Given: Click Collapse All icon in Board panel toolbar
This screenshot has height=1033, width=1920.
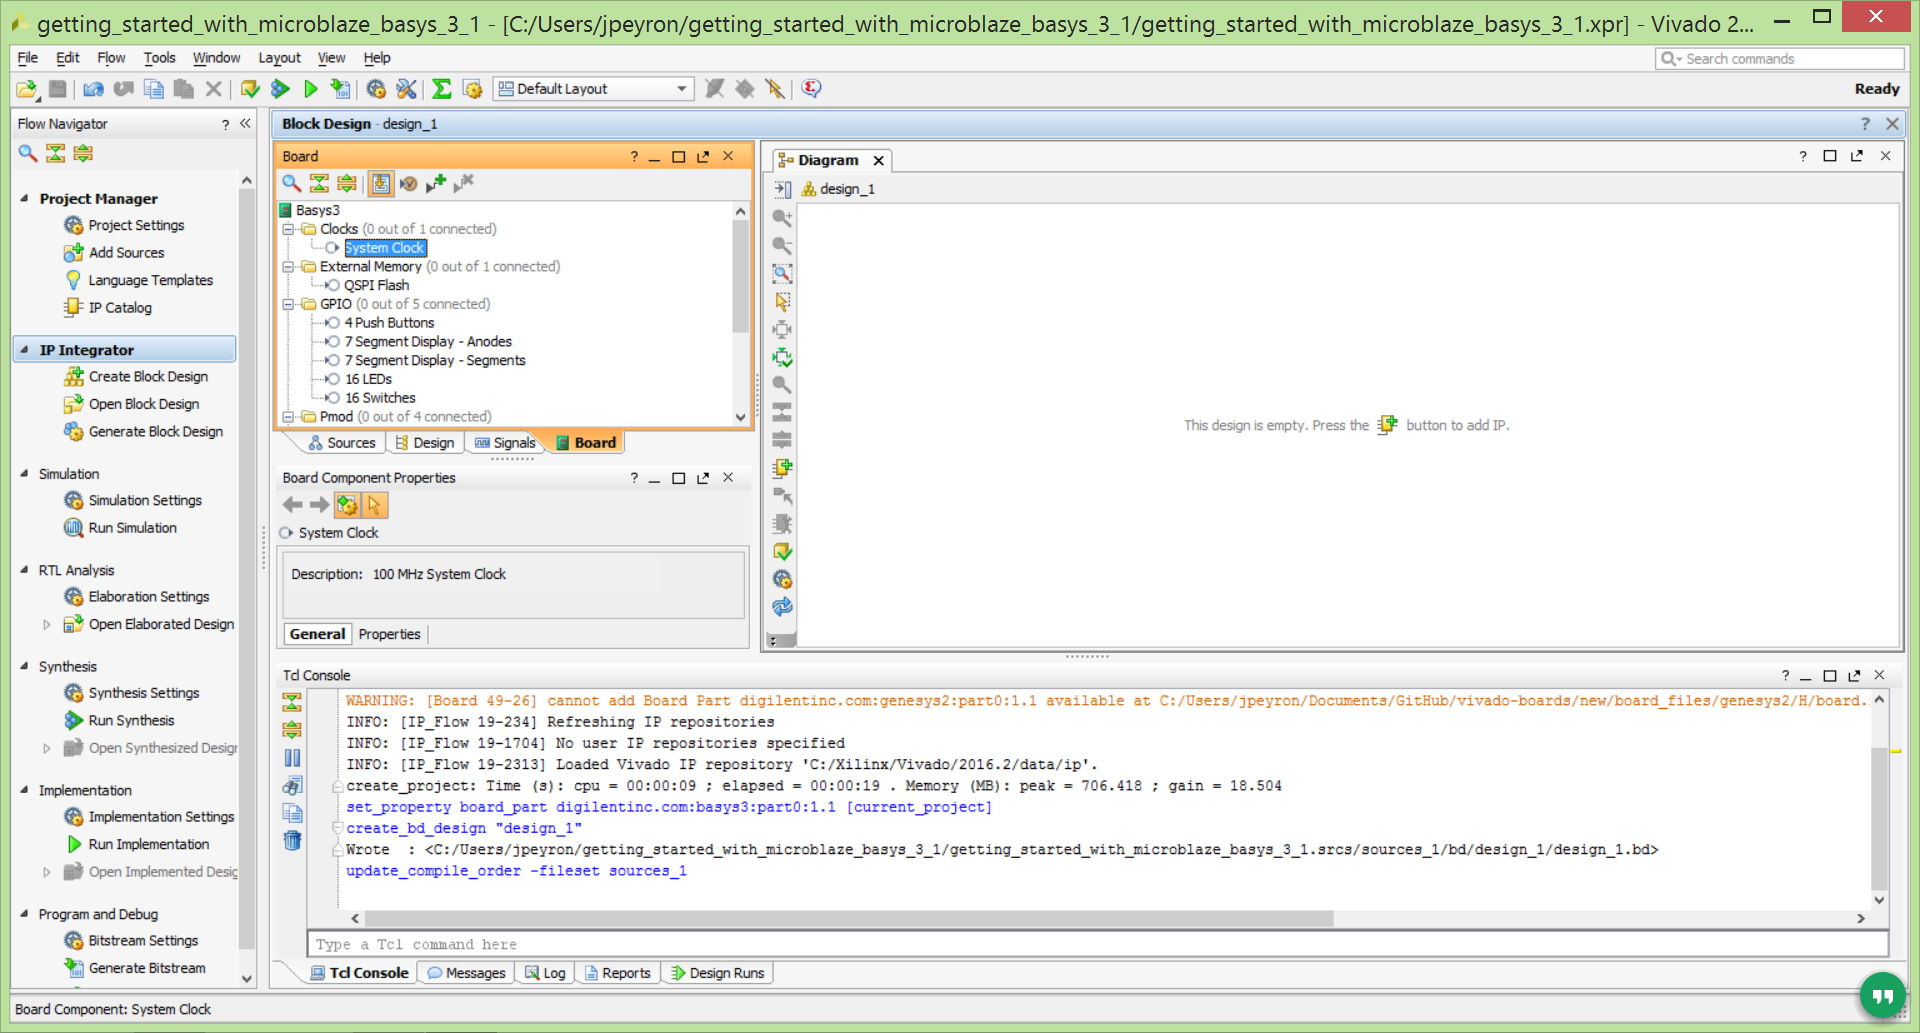Looking at the screenshot, I should click(x=319, y=183).
